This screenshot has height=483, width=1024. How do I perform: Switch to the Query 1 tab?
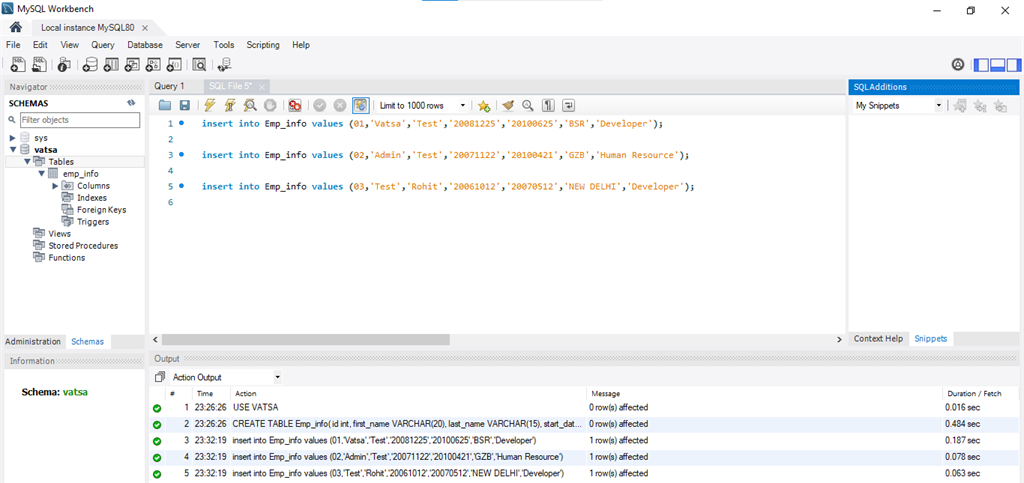170,86
